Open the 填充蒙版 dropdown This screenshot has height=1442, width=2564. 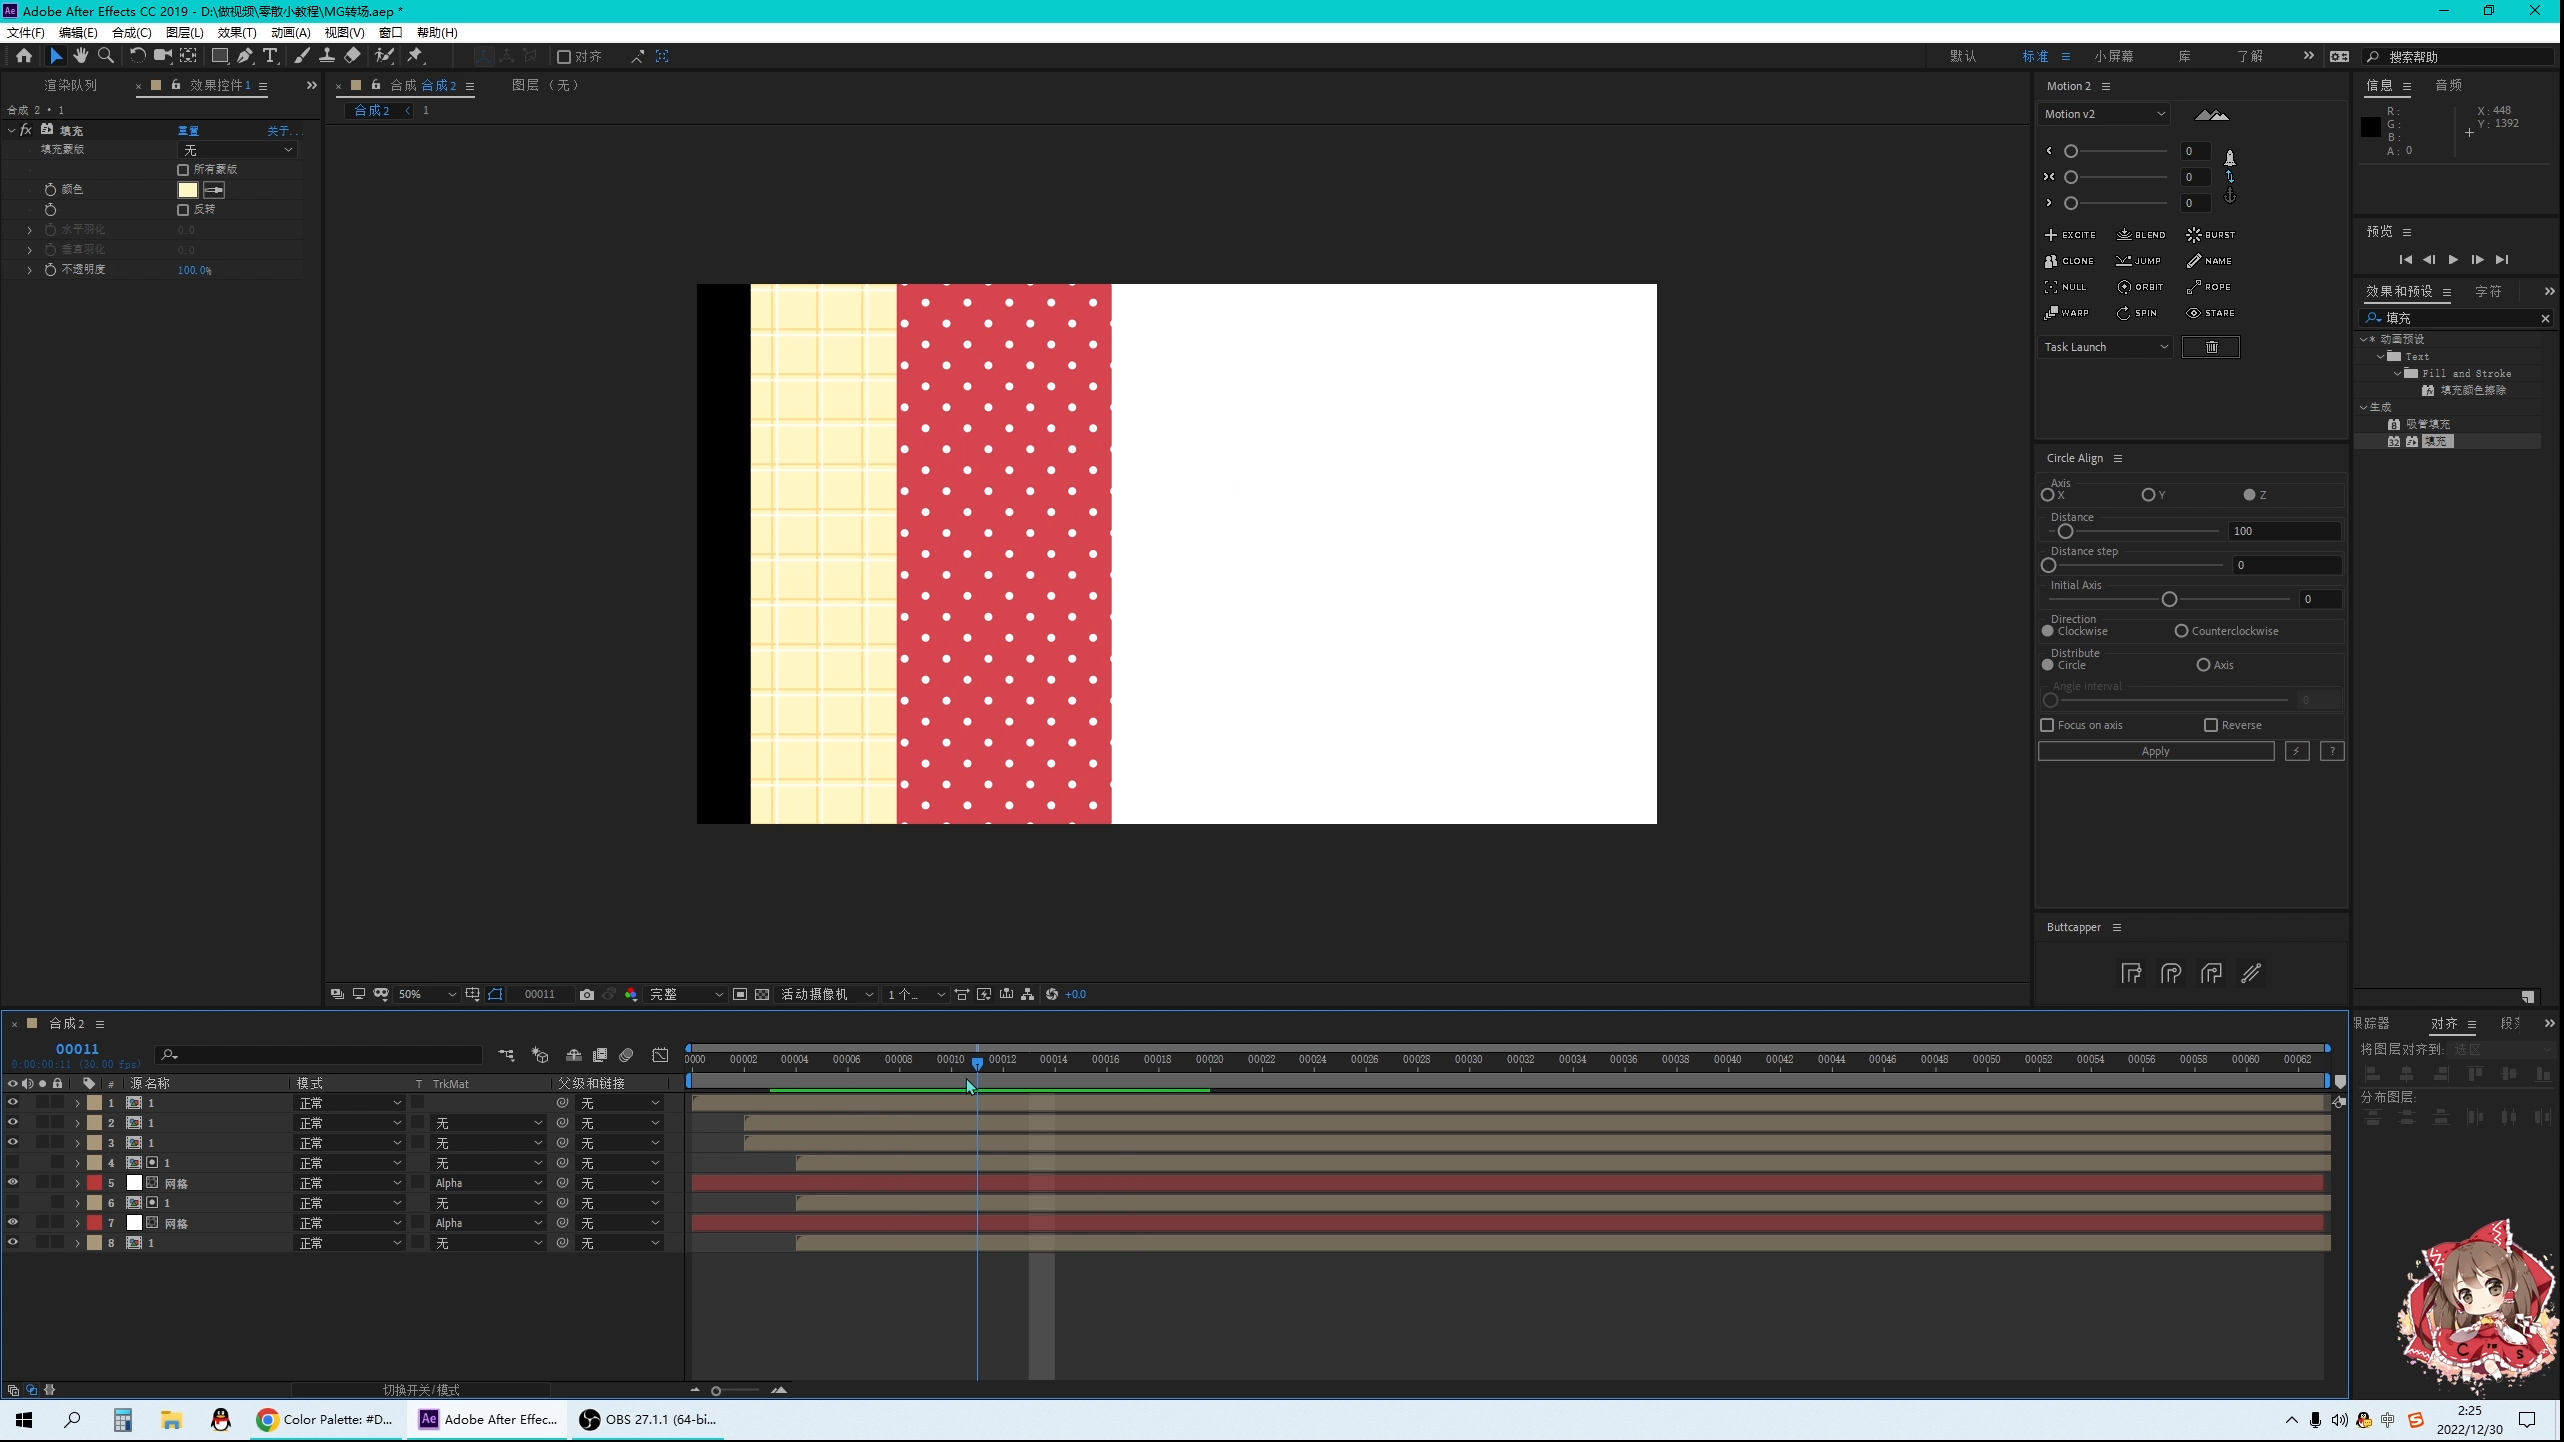[238, 150]
